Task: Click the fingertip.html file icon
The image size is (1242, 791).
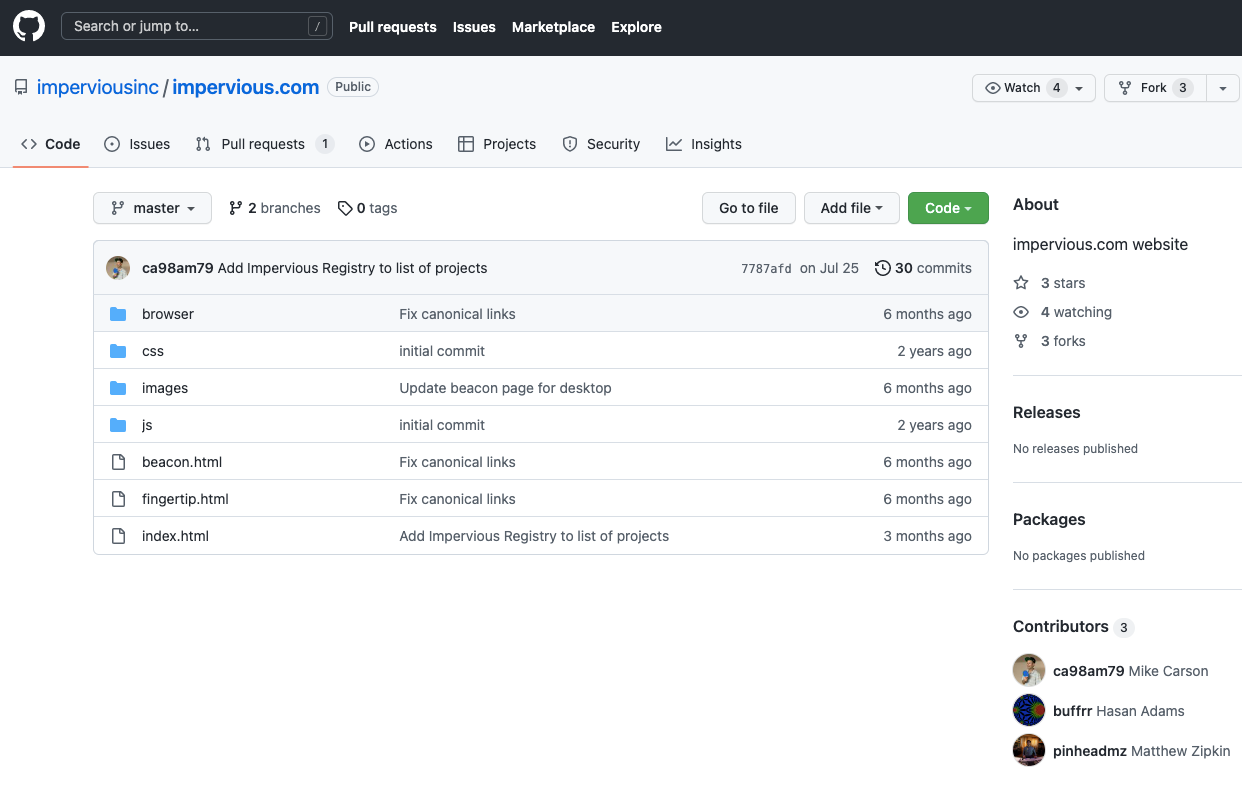Action: (x=118, y=499)
